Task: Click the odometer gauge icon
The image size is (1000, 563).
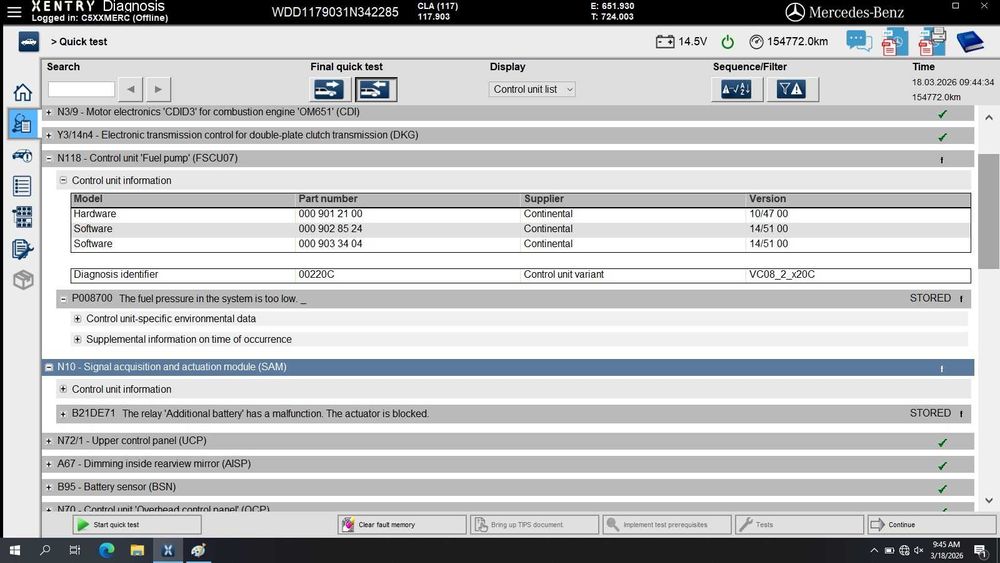Action: point(756,42)
